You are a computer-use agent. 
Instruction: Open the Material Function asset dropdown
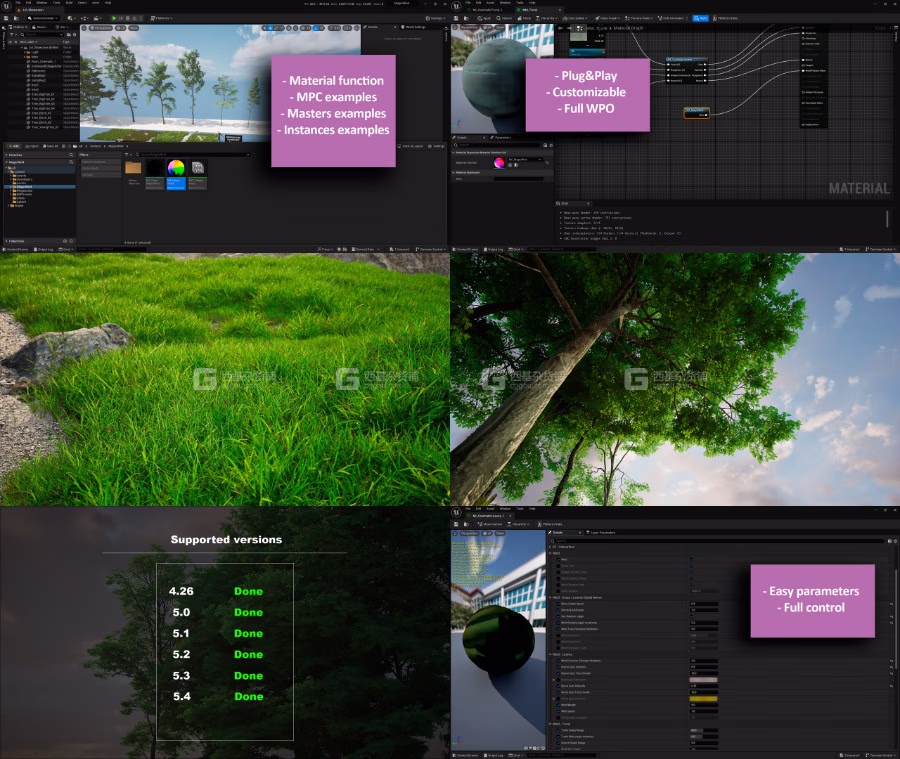click(525, 160)
